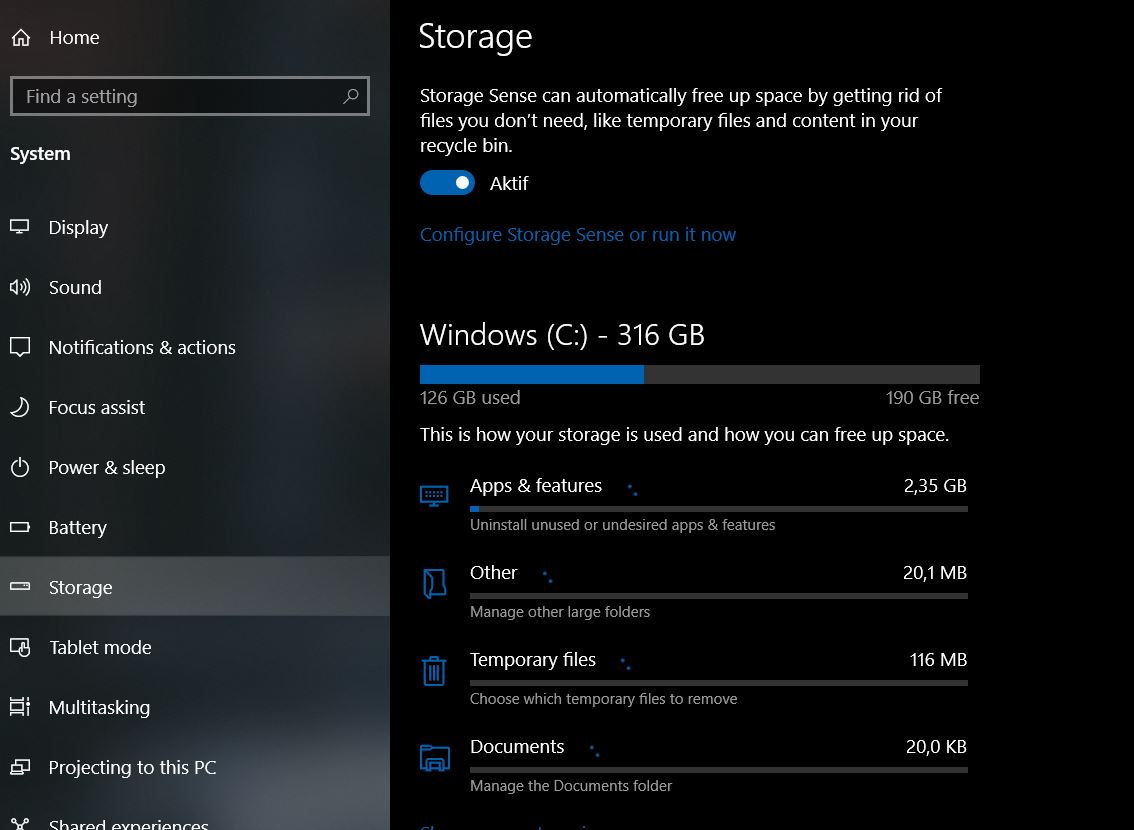Click the Notifications & actions icon
The image size is (1134, 830).
(20, 347)
